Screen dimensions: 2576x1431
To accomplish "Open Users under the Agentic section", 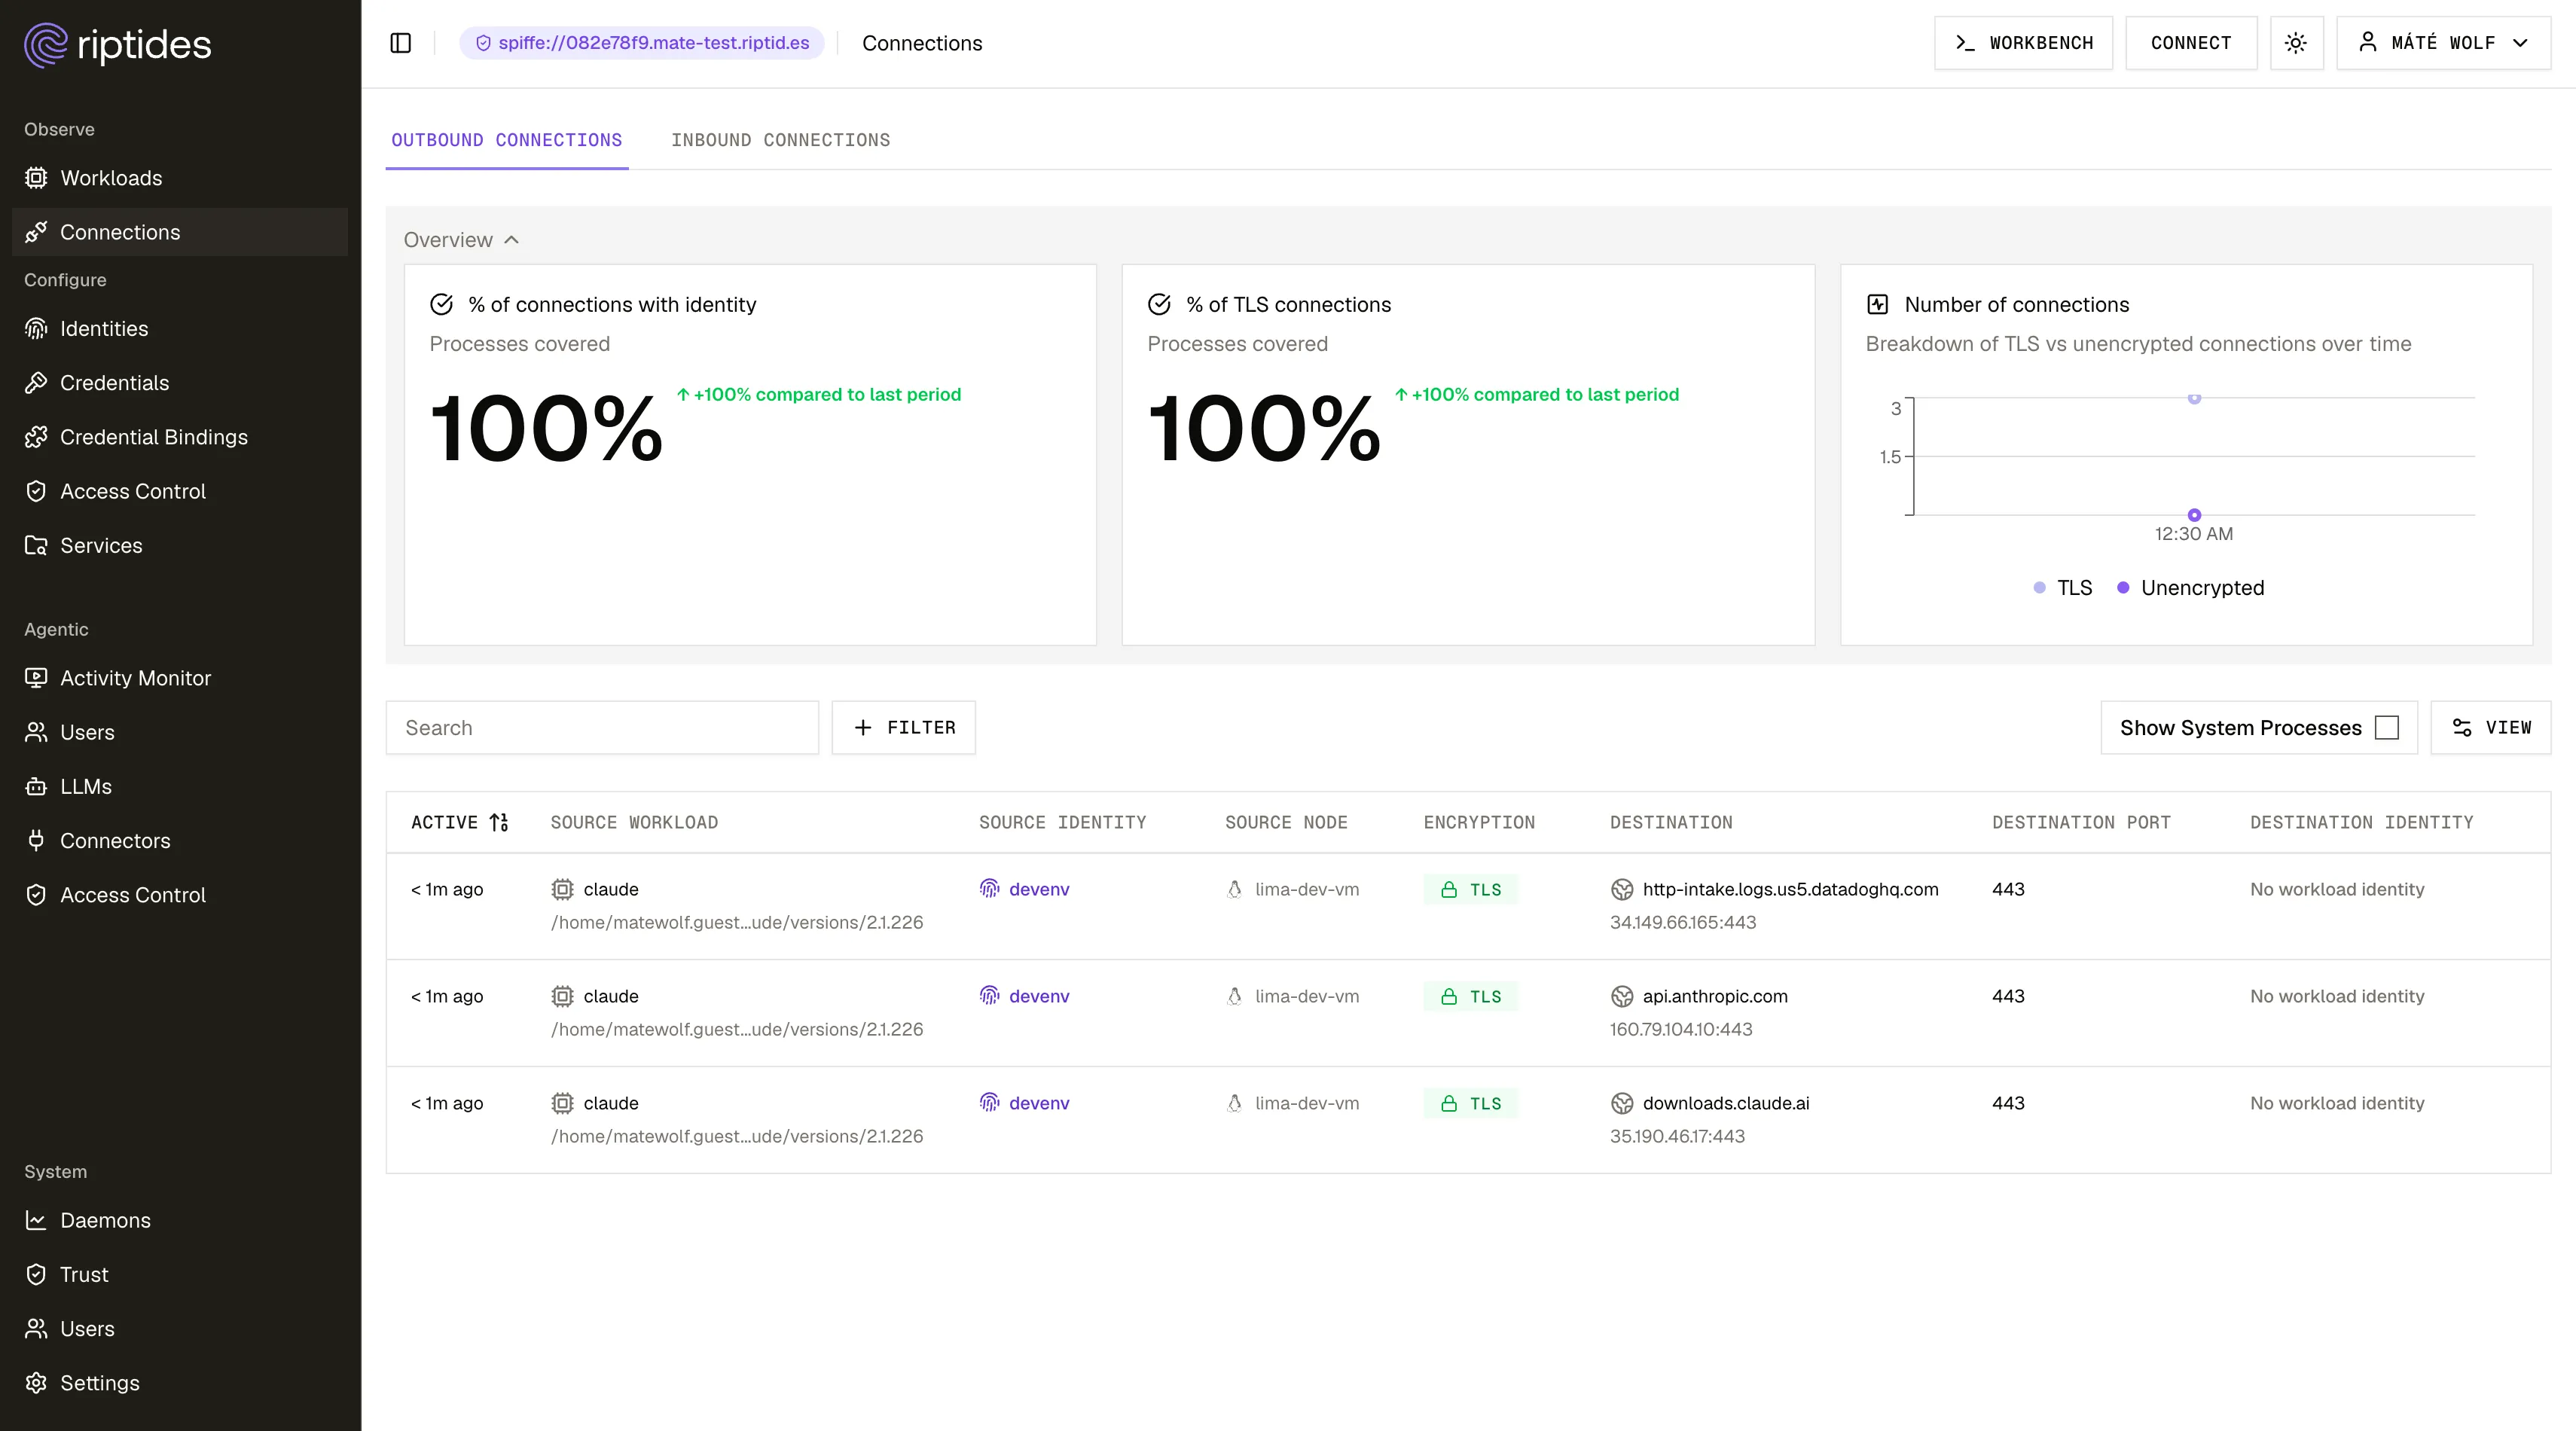I will [180, 732].
